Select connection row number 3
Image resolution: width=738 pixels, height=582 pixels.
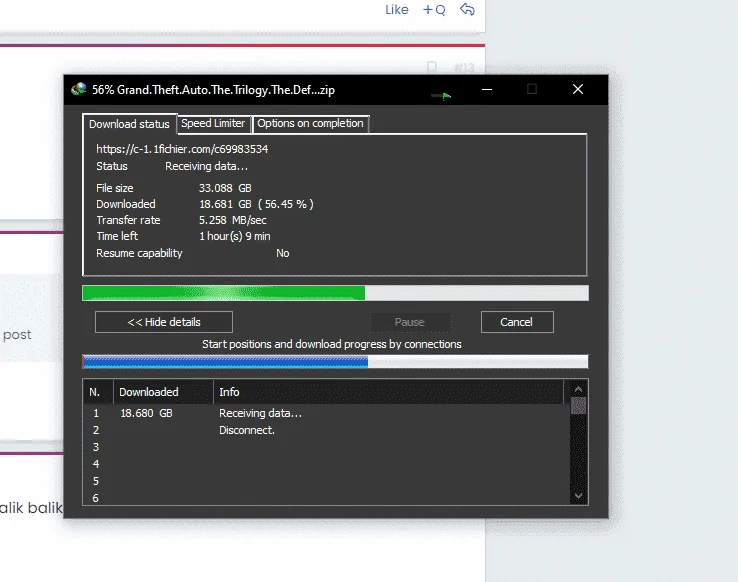[327, 447]
